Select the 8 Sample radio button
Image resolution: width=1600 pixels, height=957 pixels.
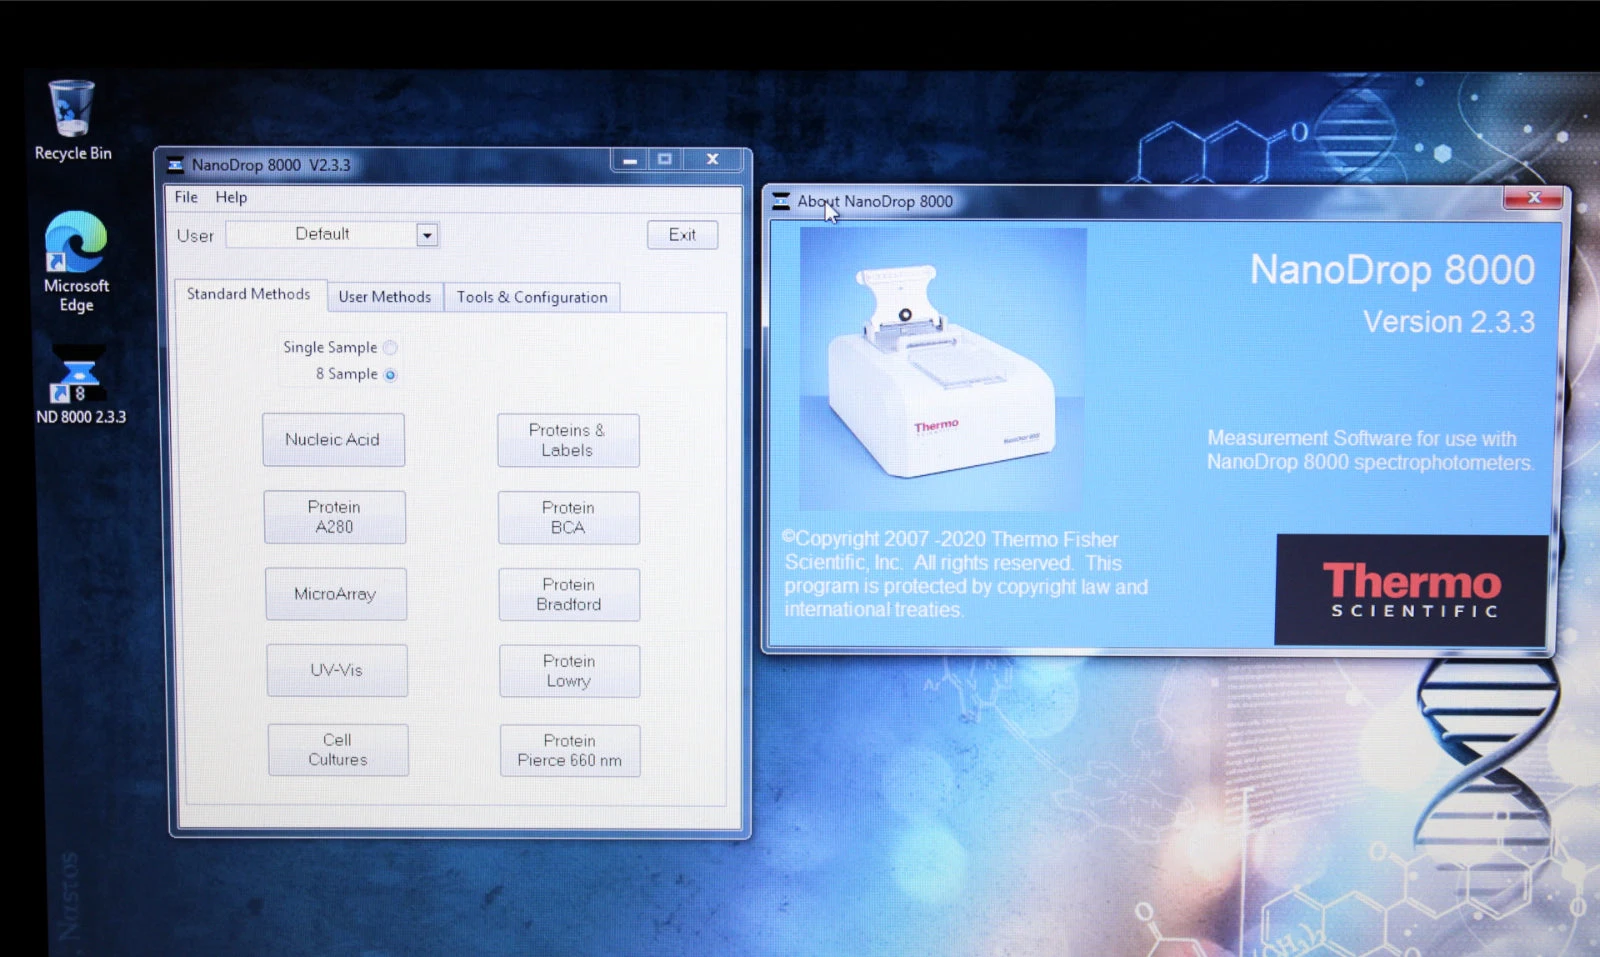coord(390,375)
